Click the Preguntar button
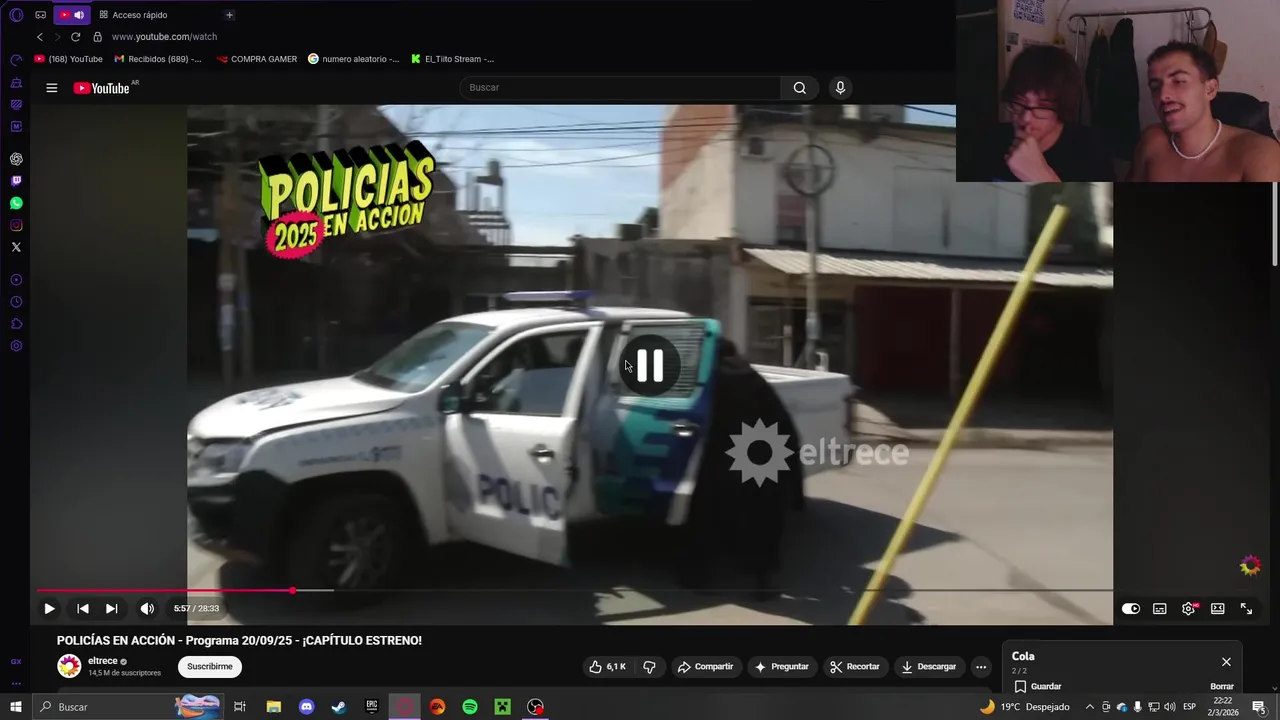Screen dimensions: 1280x720 tap(782, 666)
